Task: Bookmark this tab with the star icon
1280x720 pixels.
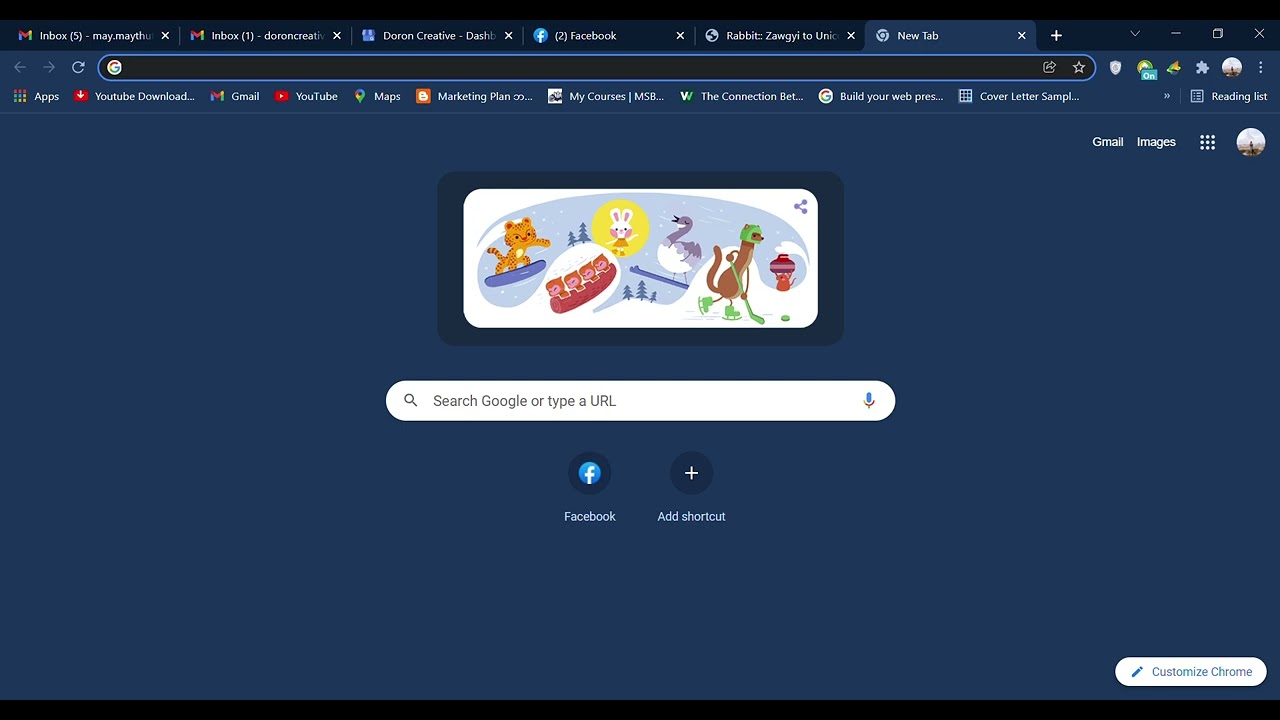Action: (1079, 67)
